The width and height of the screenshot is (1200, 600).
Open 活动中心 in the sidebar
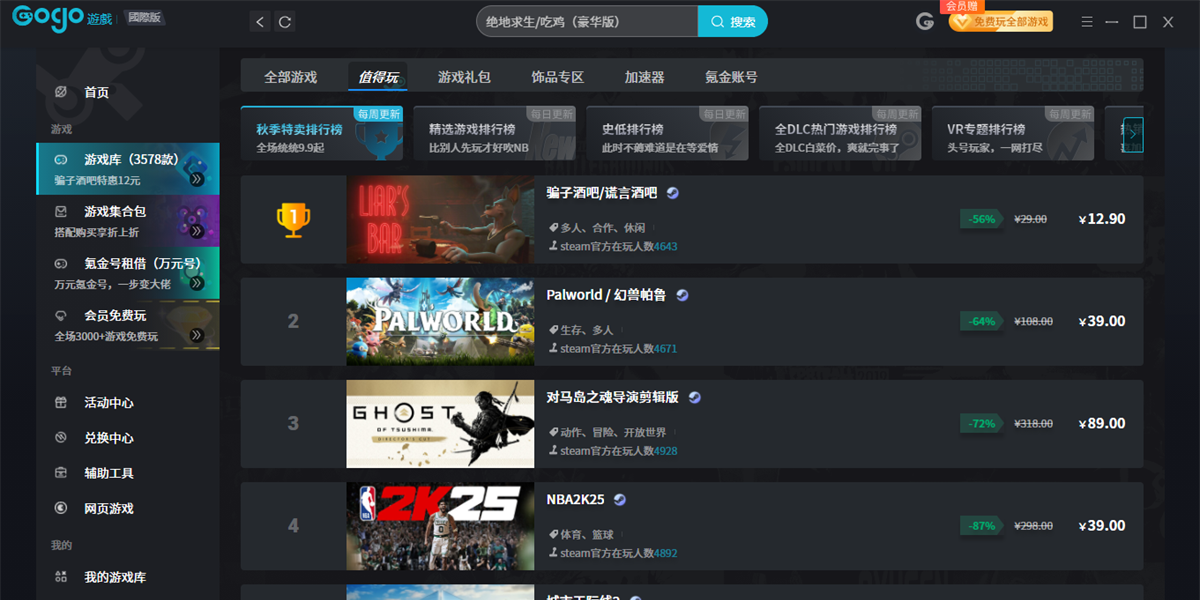point(108,403)
